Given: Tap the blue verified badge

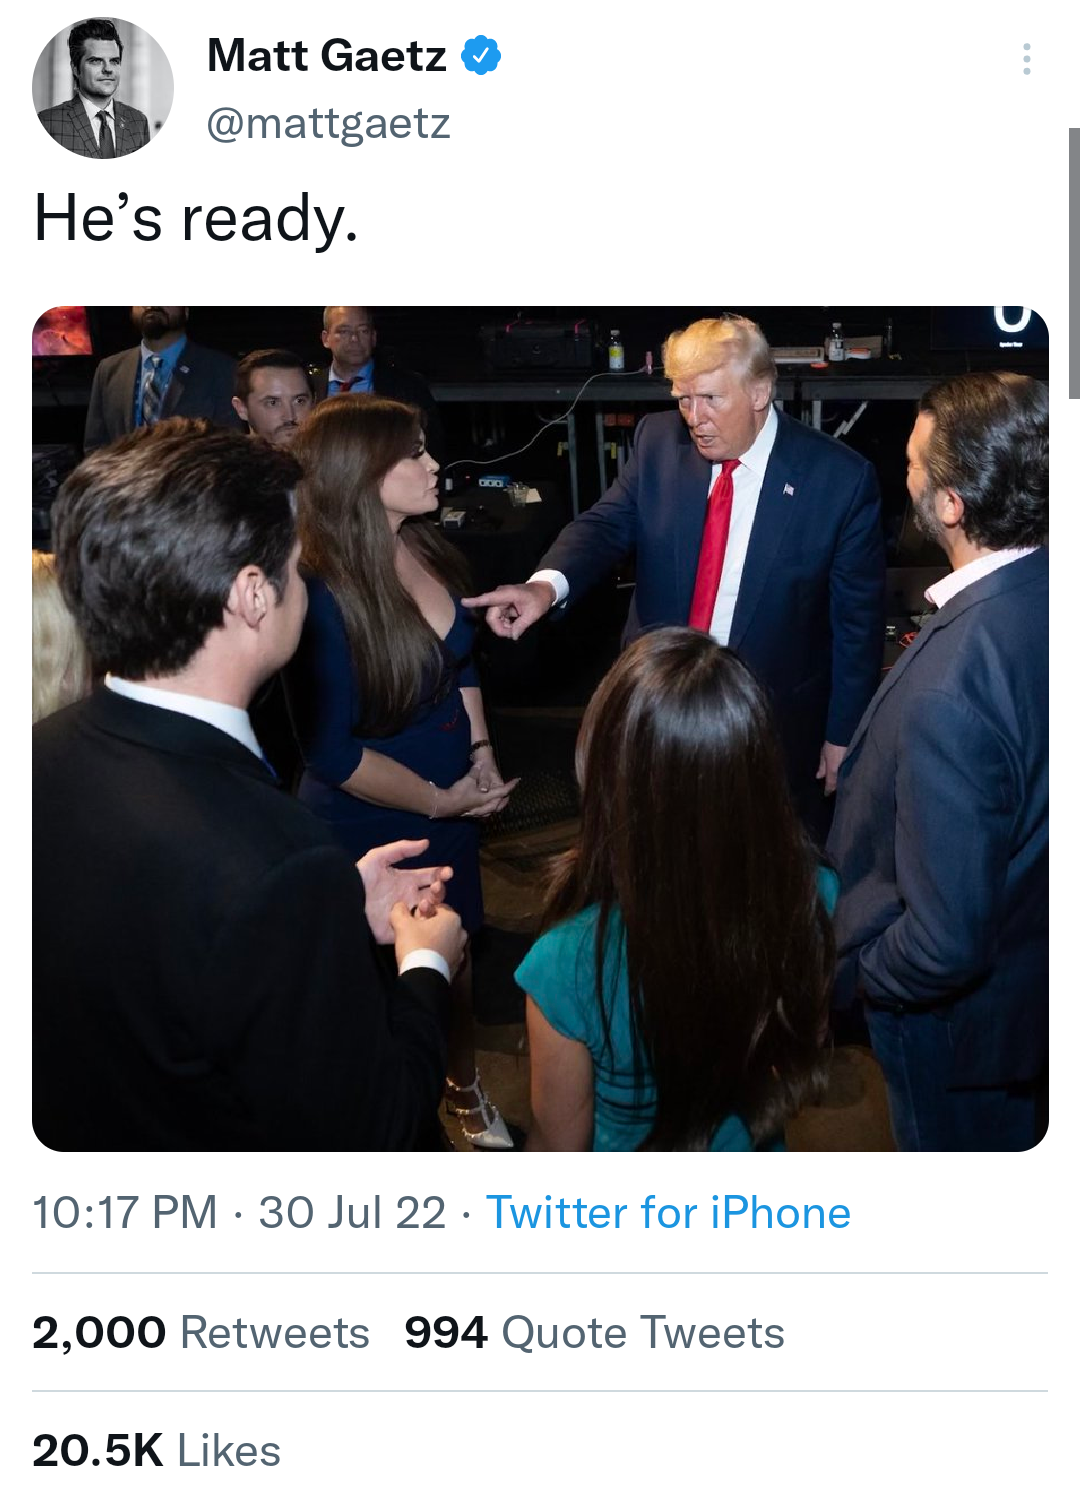Looking at the screenshot, I should 481,55.
